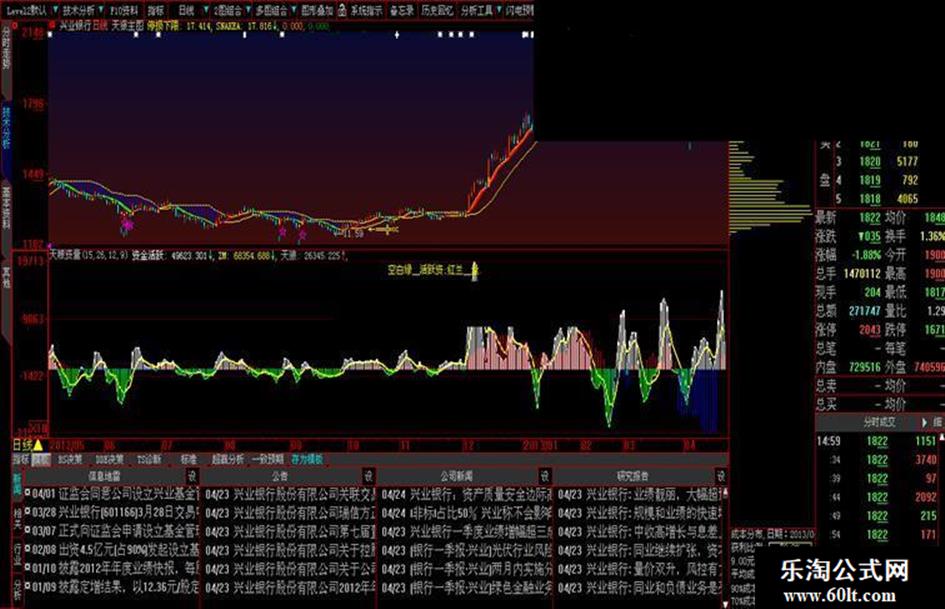Open 系统指示 from the toolbar
This screenshot has height=609, width=945.
(366, 10)
